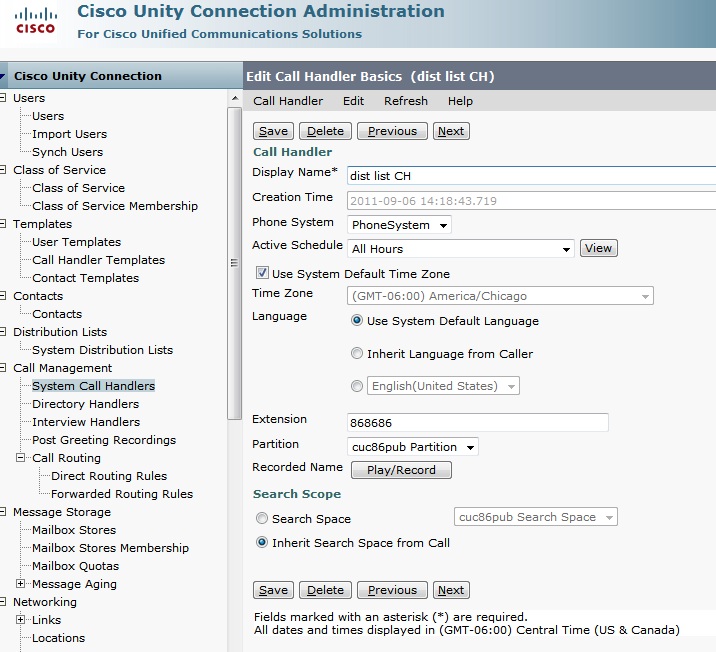This screenshot has width=716, height=652.
Task: Open User Templates in the tree
Action: [x=77, y=242]
